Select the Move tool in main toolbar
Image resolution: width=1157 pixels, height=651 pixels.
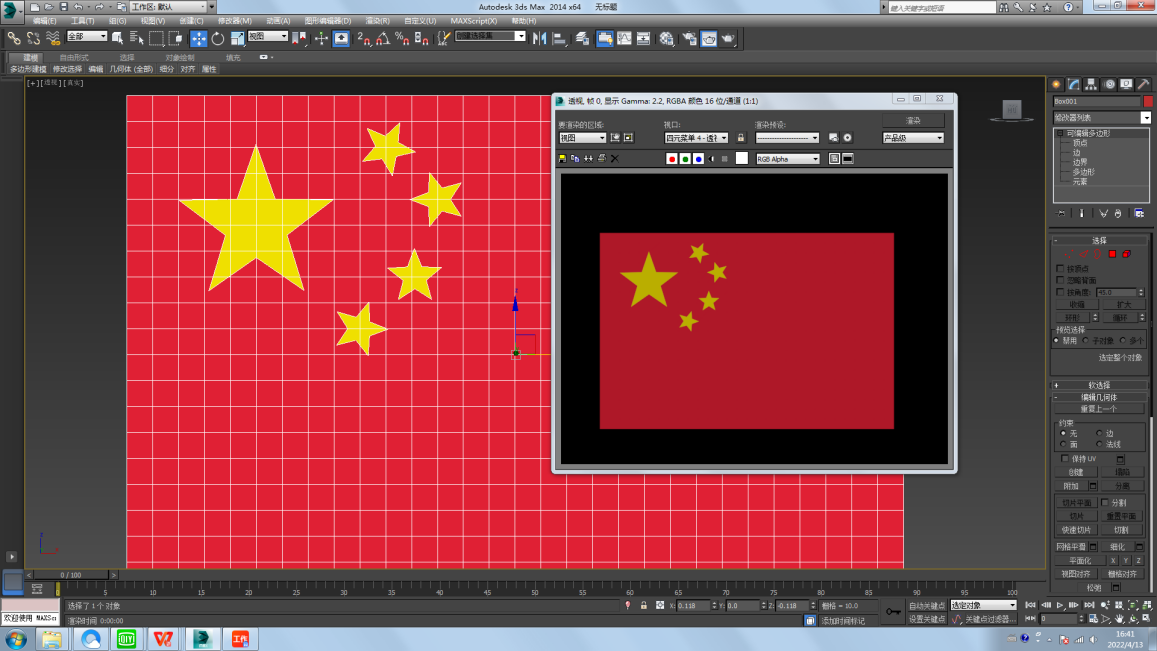(x=198, y=38)
